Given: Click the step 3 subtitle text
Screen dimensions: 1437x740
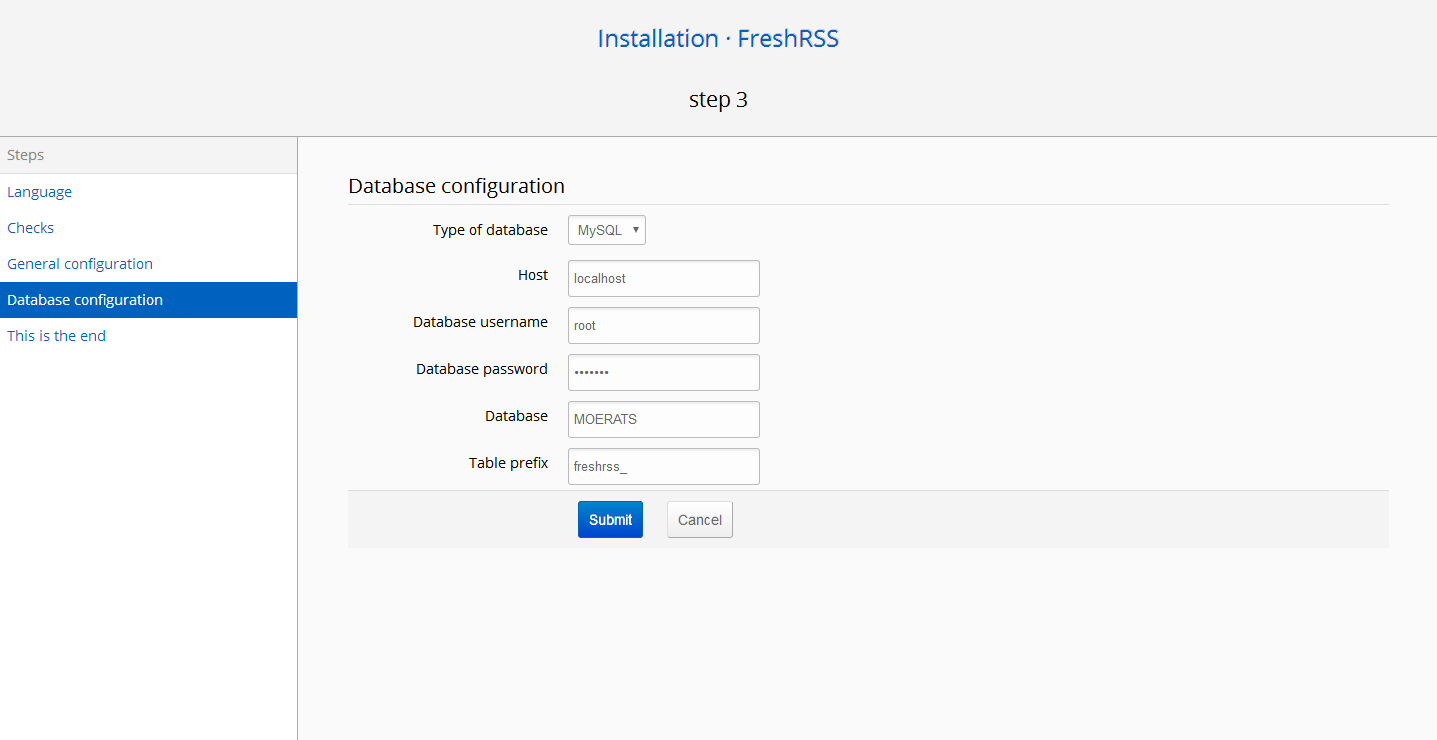Looking at the screenshot, I should [x=718, y=100].
